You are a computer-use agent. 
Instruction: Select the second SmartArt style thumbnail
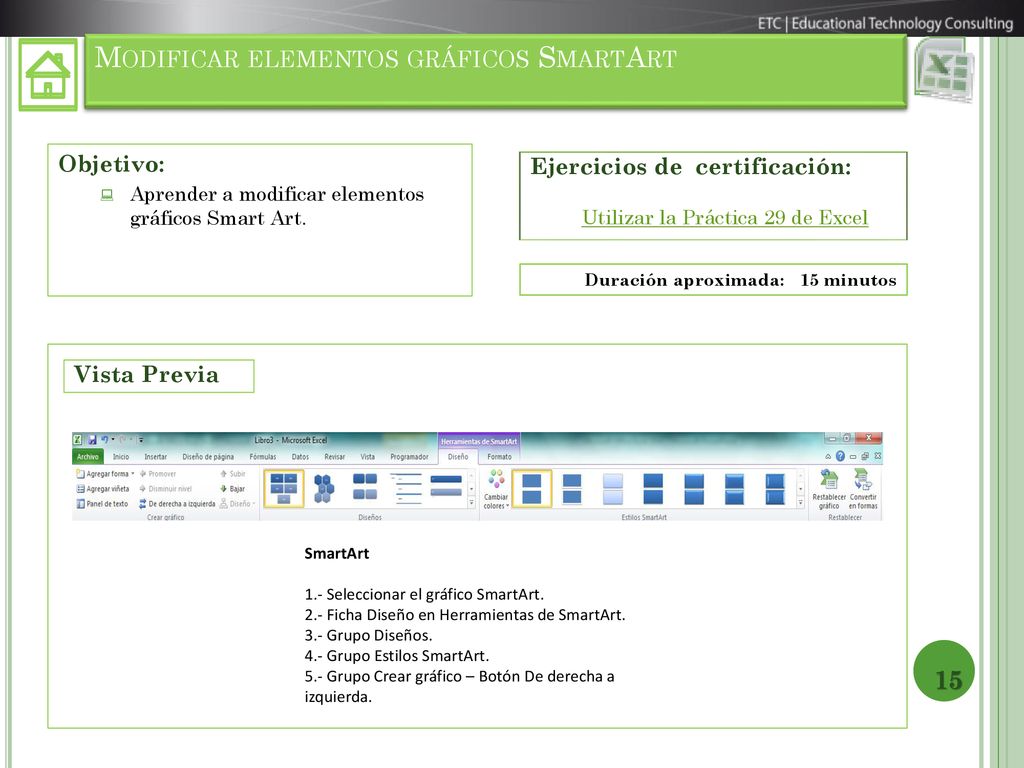point(572,489)
